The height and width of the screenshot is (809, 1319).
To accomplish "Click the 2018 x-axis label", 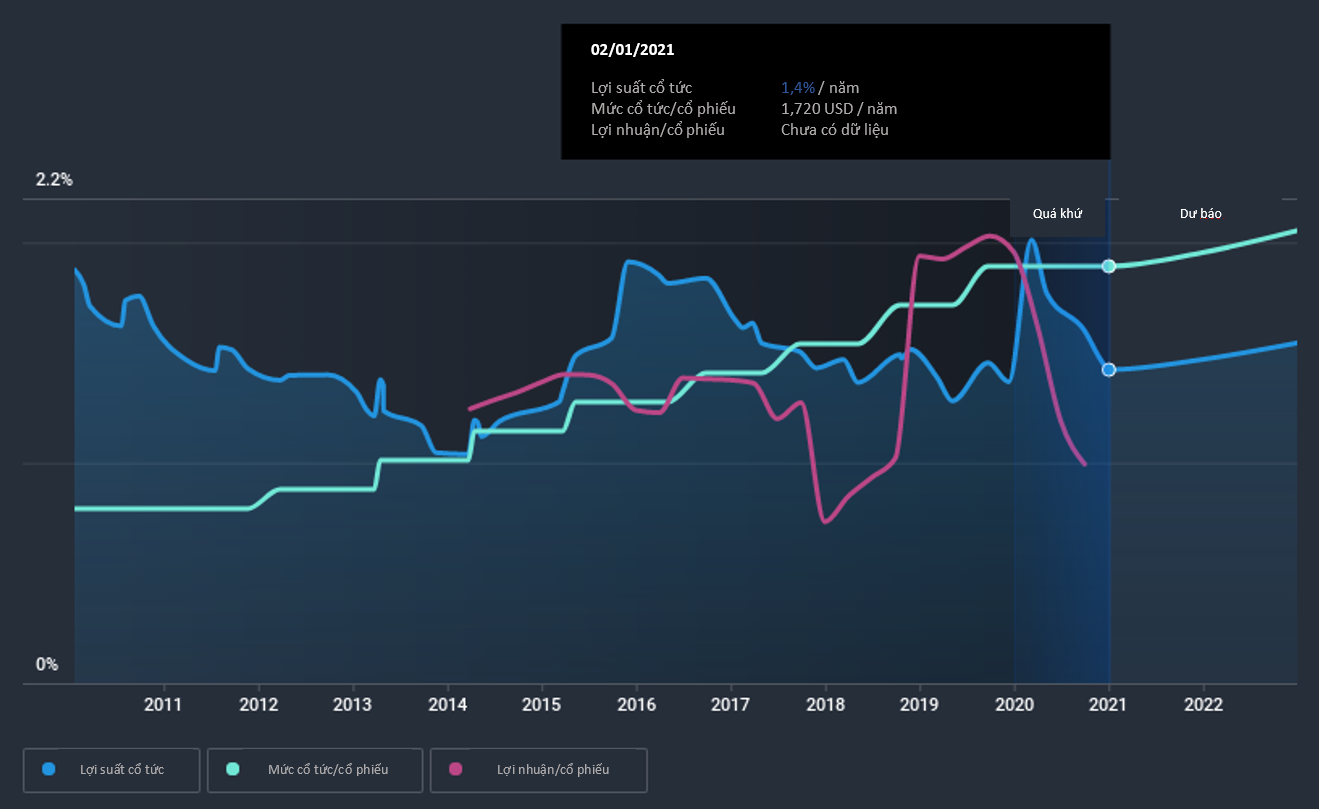I will [825, 705].
